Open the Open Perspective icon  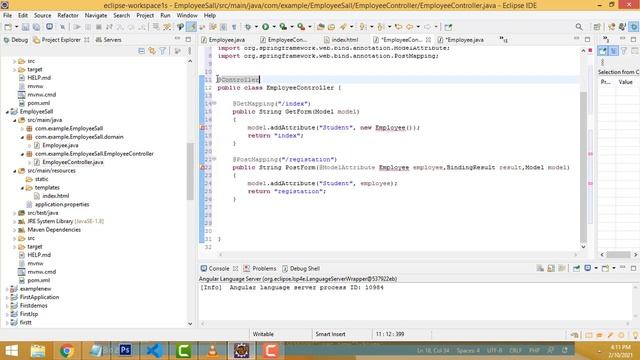click(x=597, y=27)
